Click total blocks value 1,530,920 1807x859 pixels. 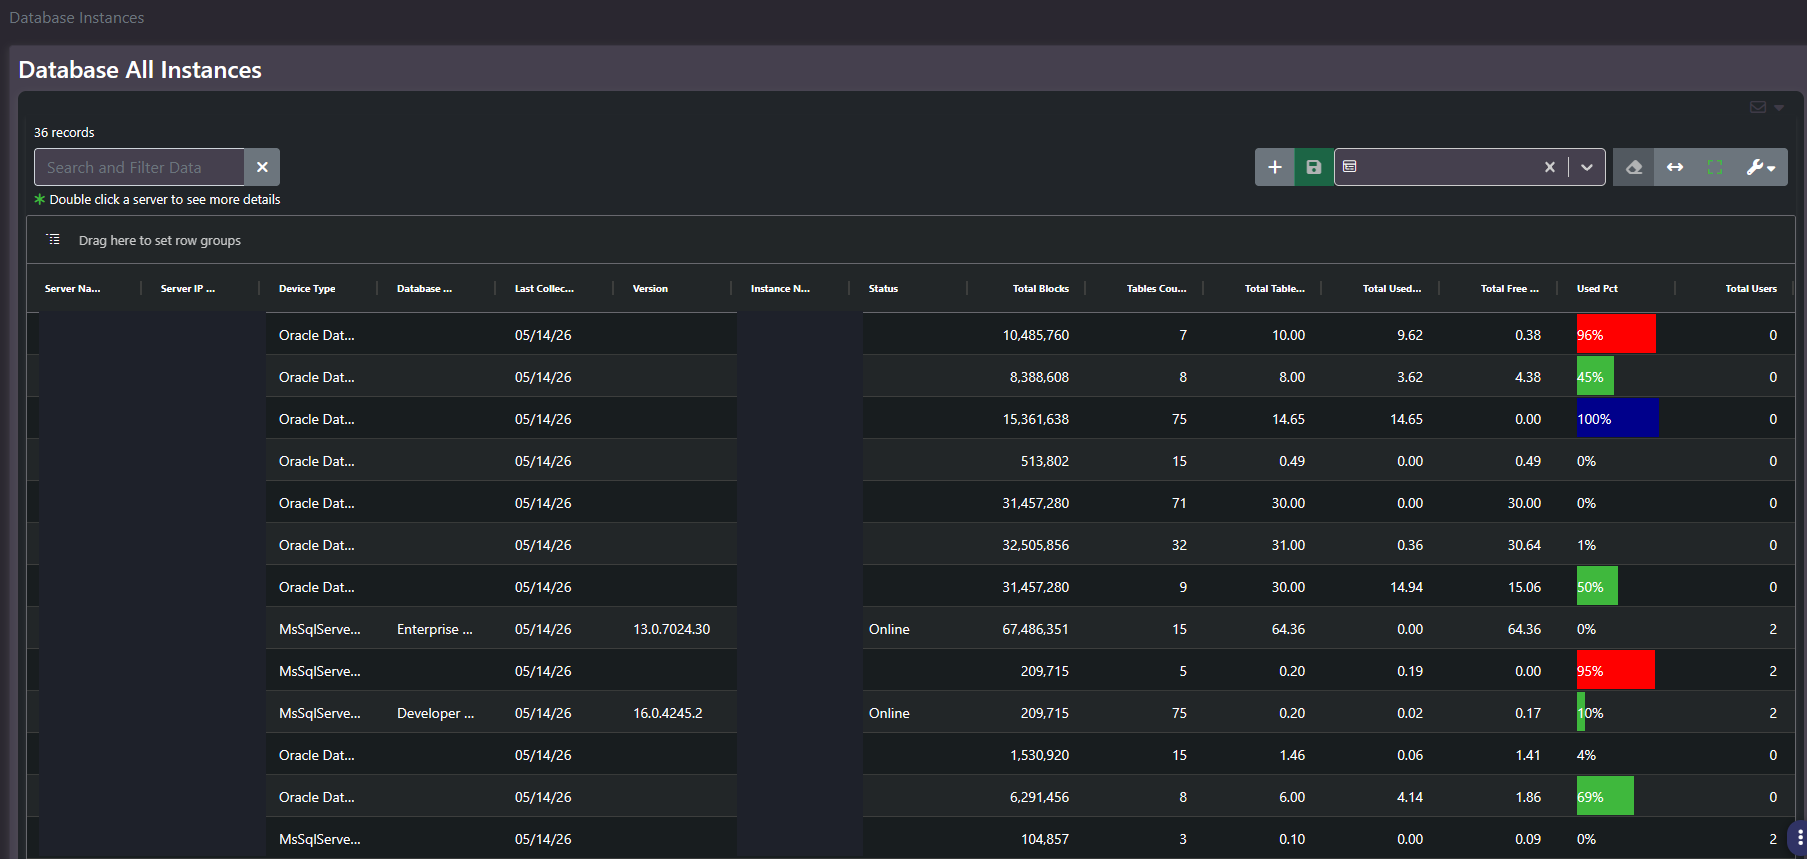coord(1039,755)
